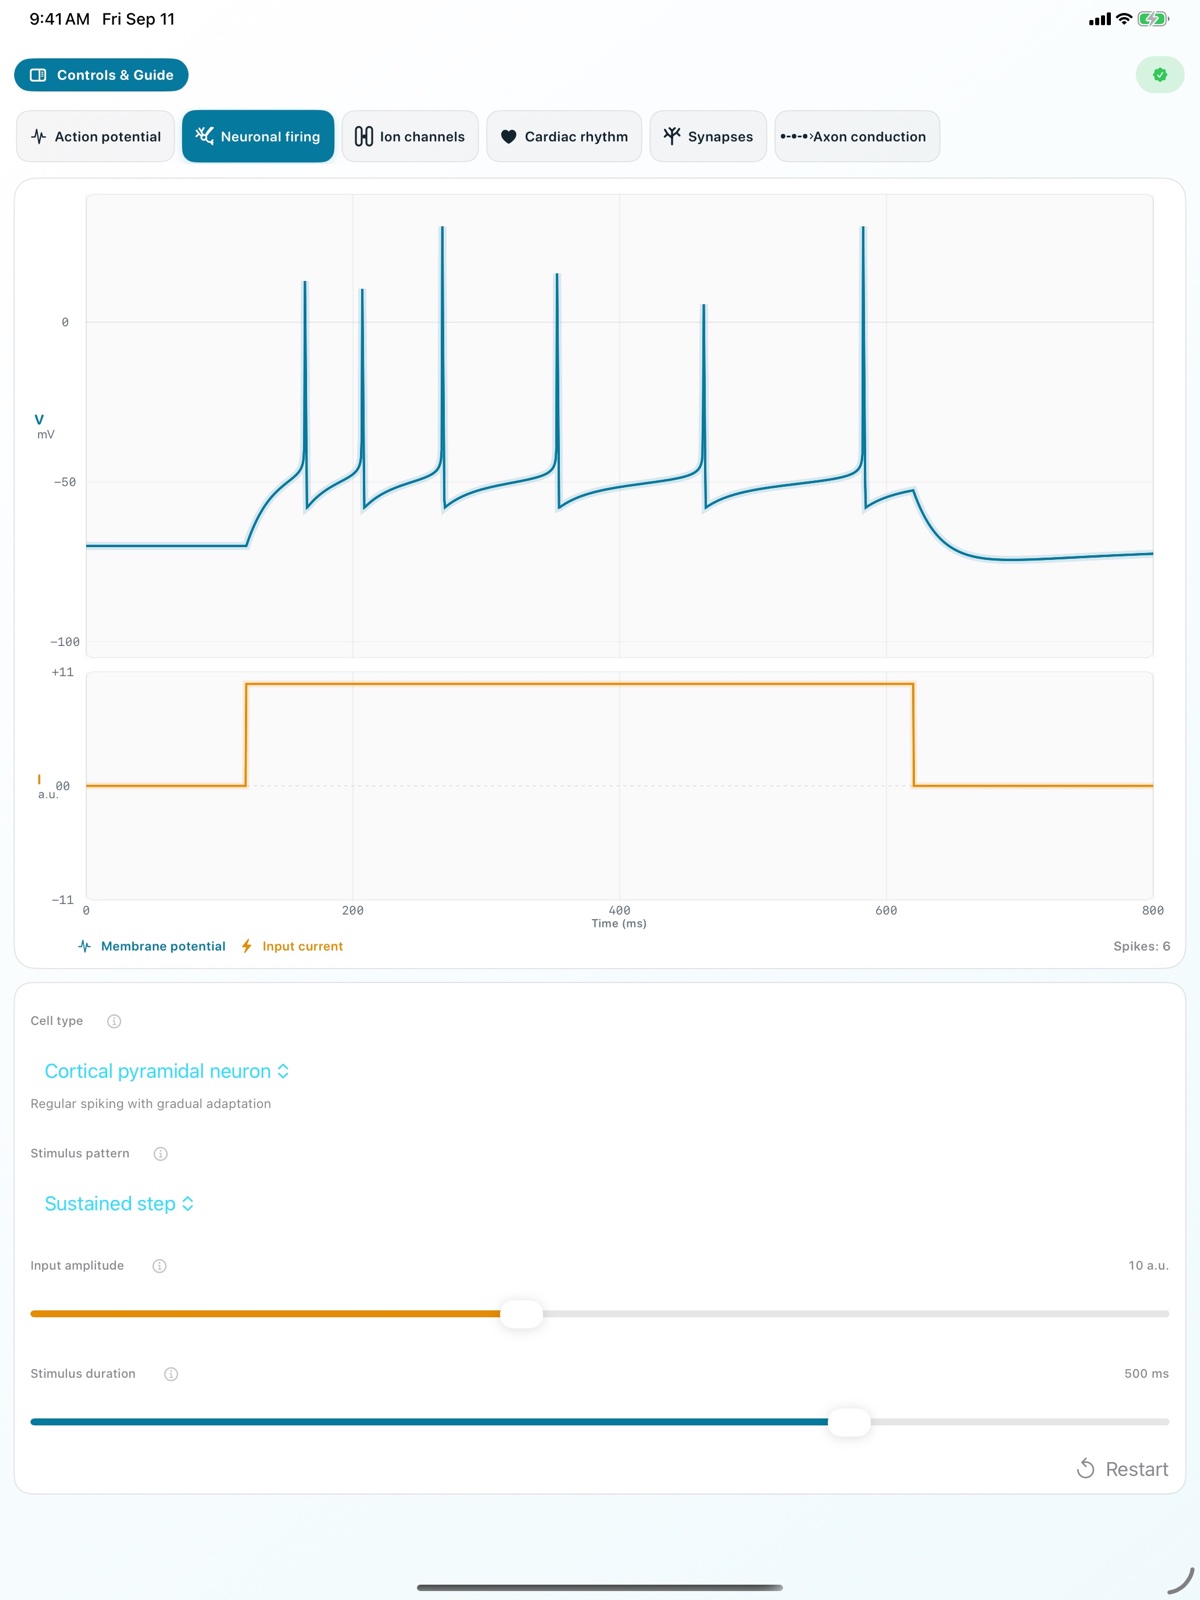
Task: Toggle the Input current legend entry
Action: click(292, 946)
